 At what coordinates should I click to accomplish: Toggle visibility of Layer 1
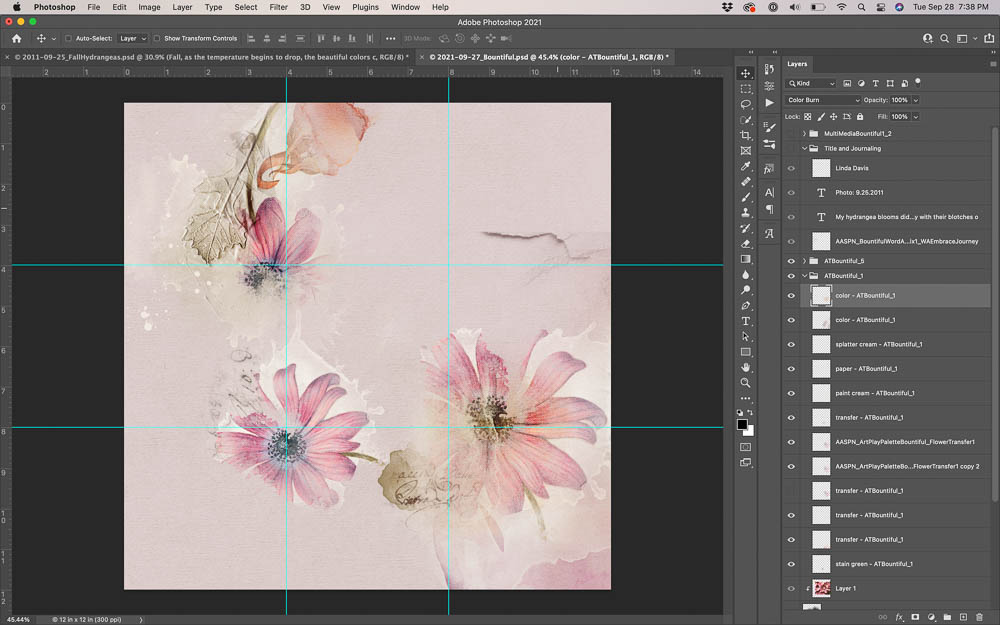pyautogui.click(x=791, y=589)
